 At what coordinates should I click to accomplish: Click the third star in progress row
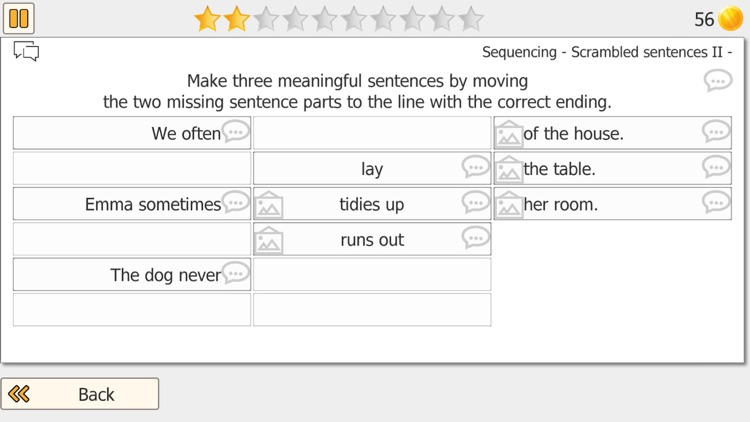pos(265,19)
